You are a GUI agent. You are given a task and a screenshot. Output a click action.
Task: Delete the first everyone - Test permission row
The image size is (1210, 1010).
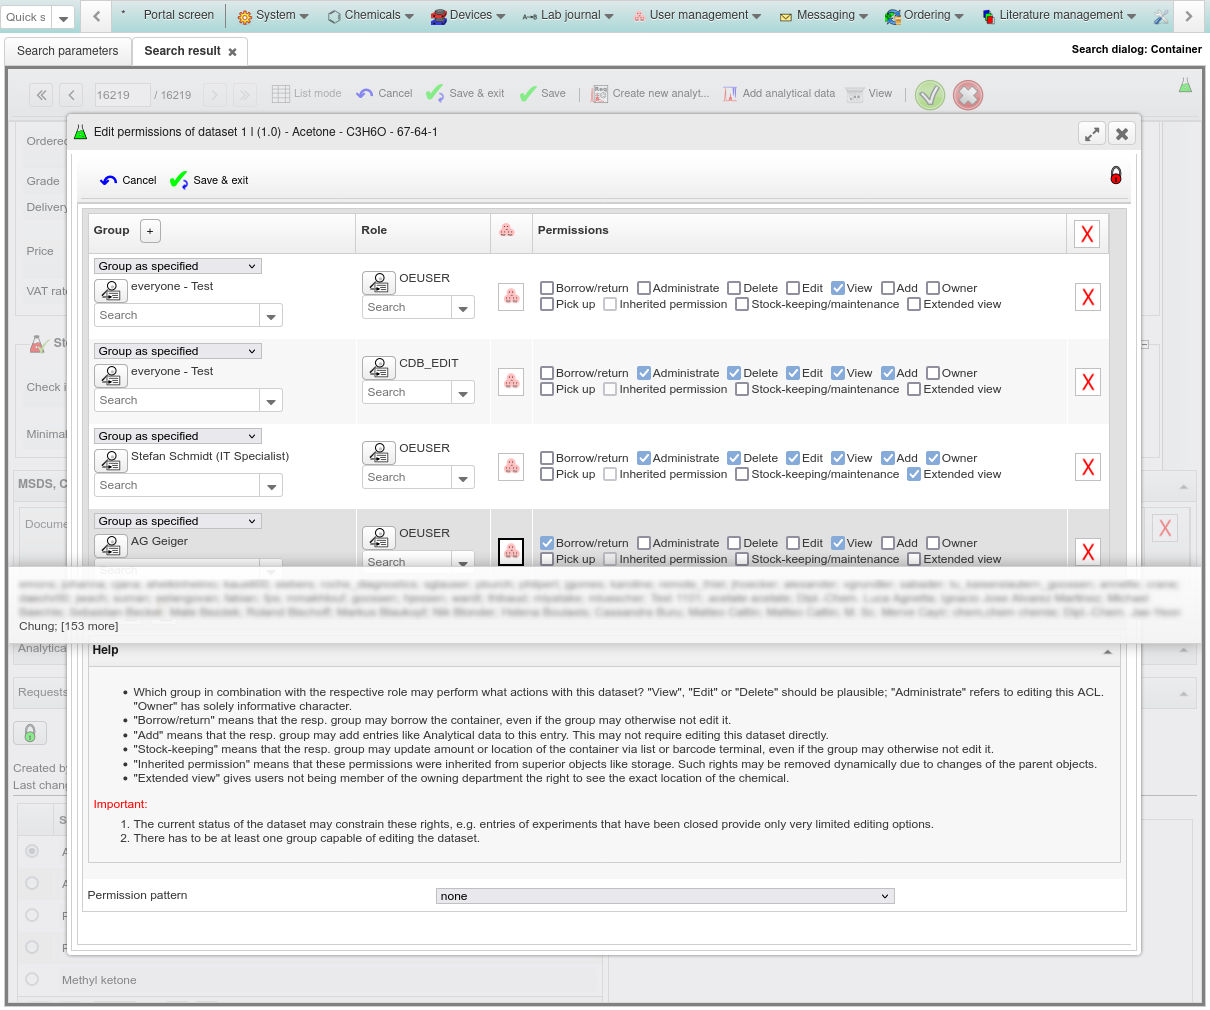tap(1087, 297)
